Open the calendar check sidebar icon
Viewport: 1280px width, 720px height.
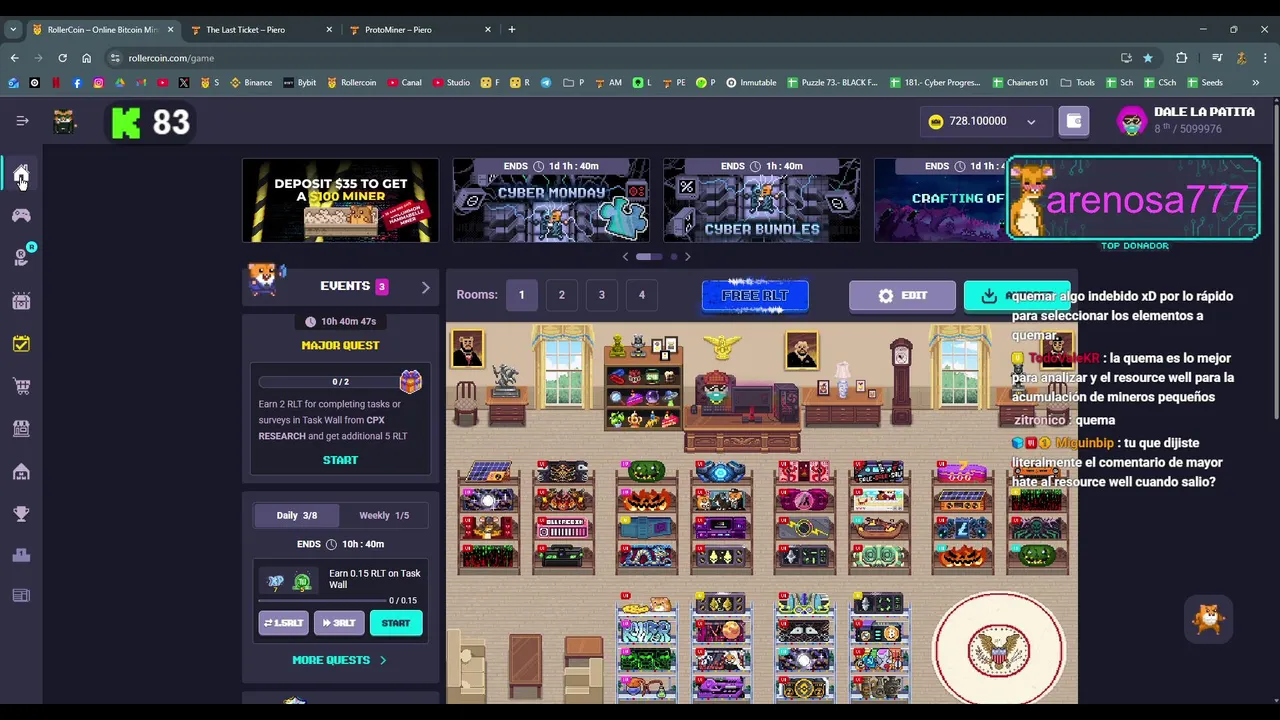click(21, 343)
